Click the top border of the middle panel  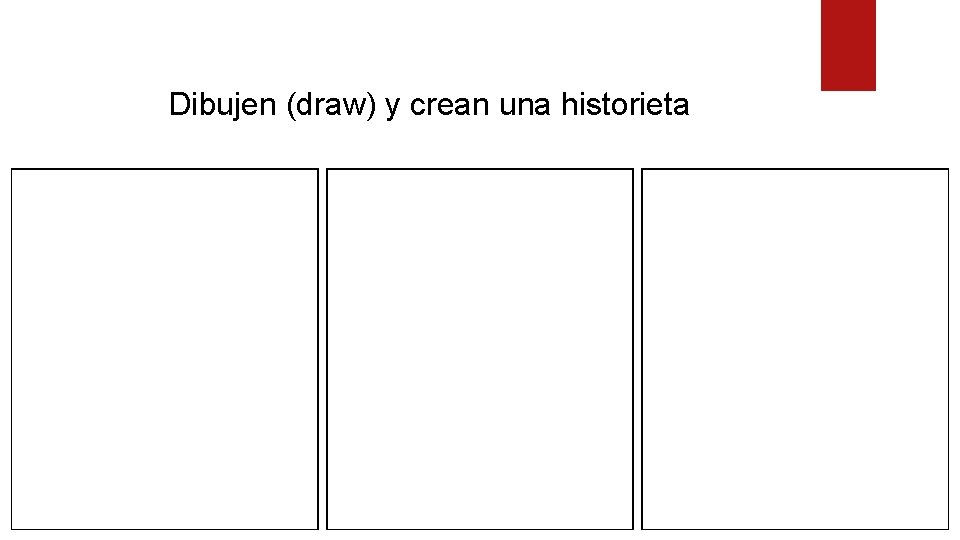coord(480,169)
